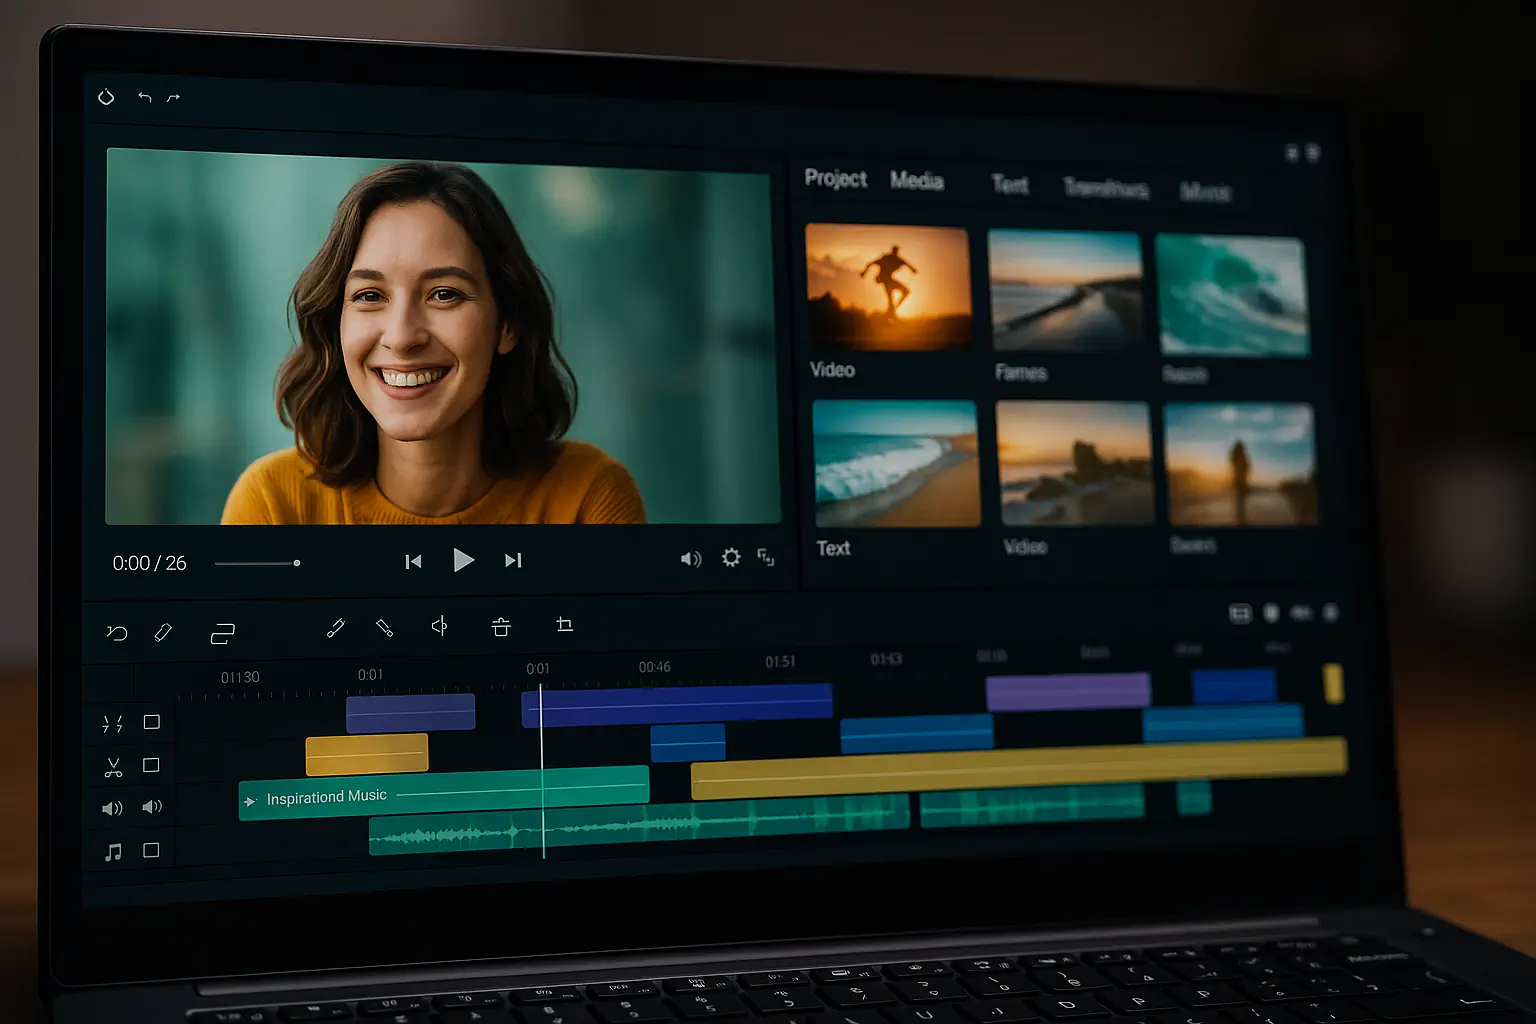
Task: Toggle the checkbox on the cut track row
Action: coord(151,765)
